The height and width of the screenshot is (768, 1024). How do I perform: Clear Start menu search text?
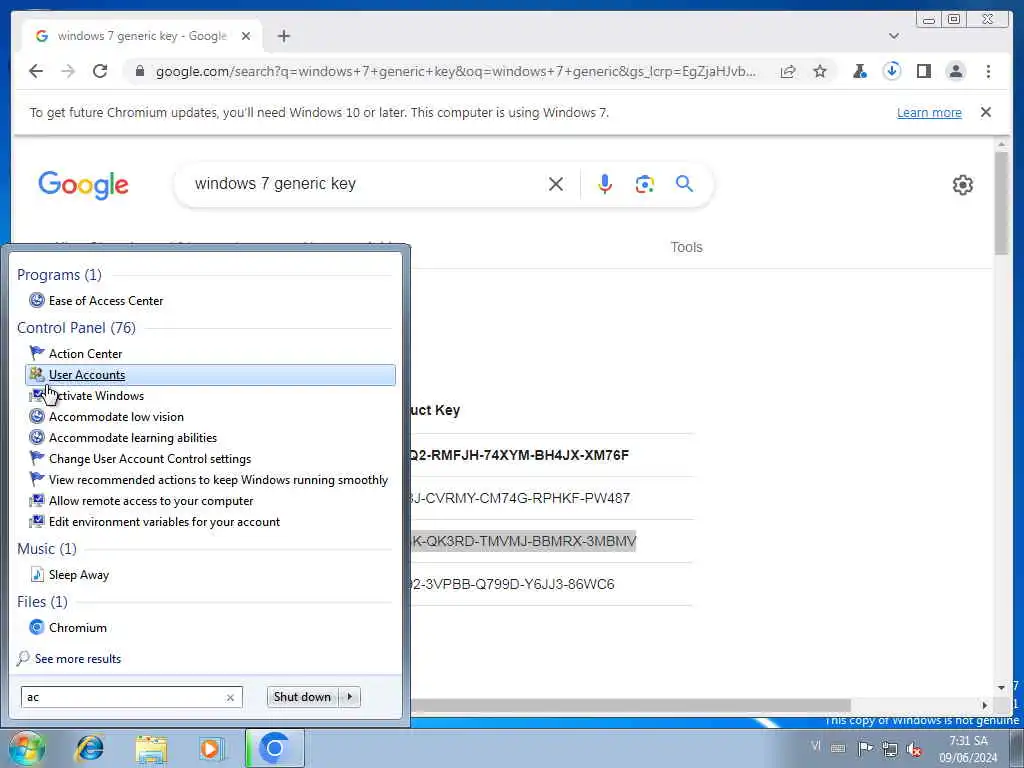(231, 697)
